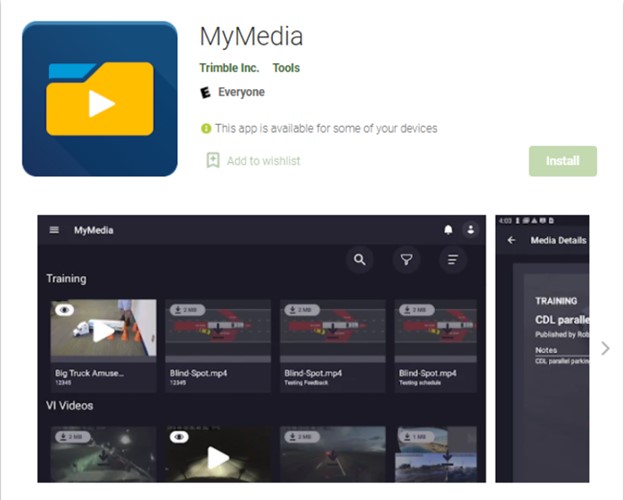The image size is (624, 500).
Task: Open Blind-Spot.mp4 Testing Feedback thumbnail
Action: point(333,331)
